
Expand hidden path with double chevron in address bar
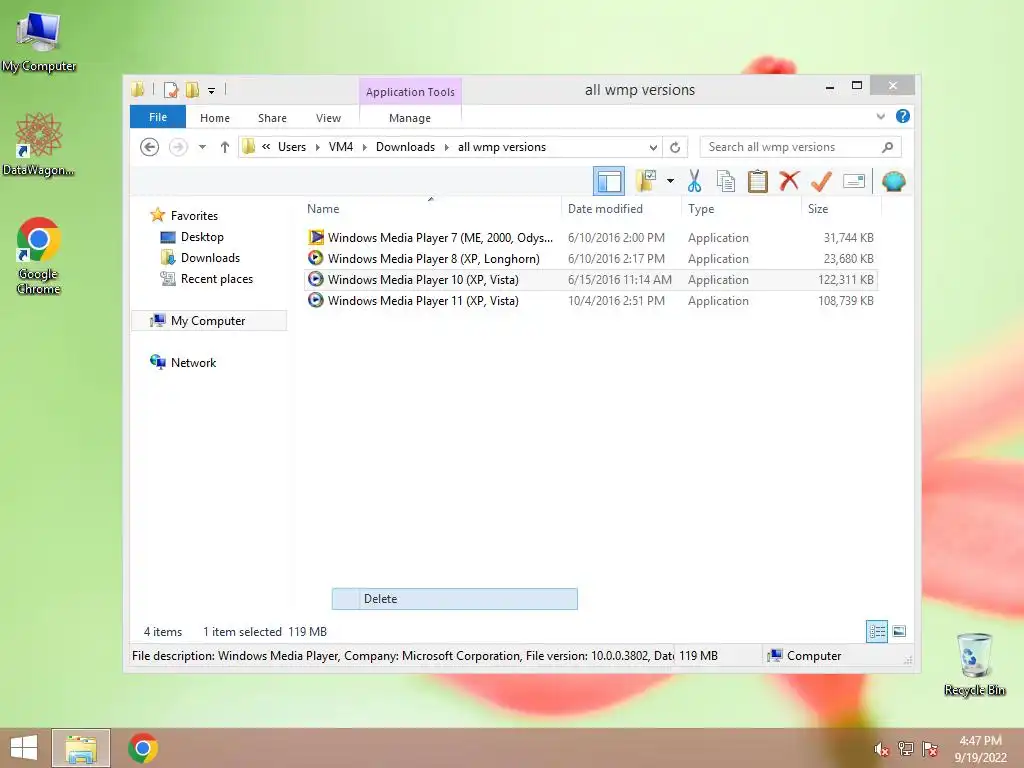coord(266,146)
